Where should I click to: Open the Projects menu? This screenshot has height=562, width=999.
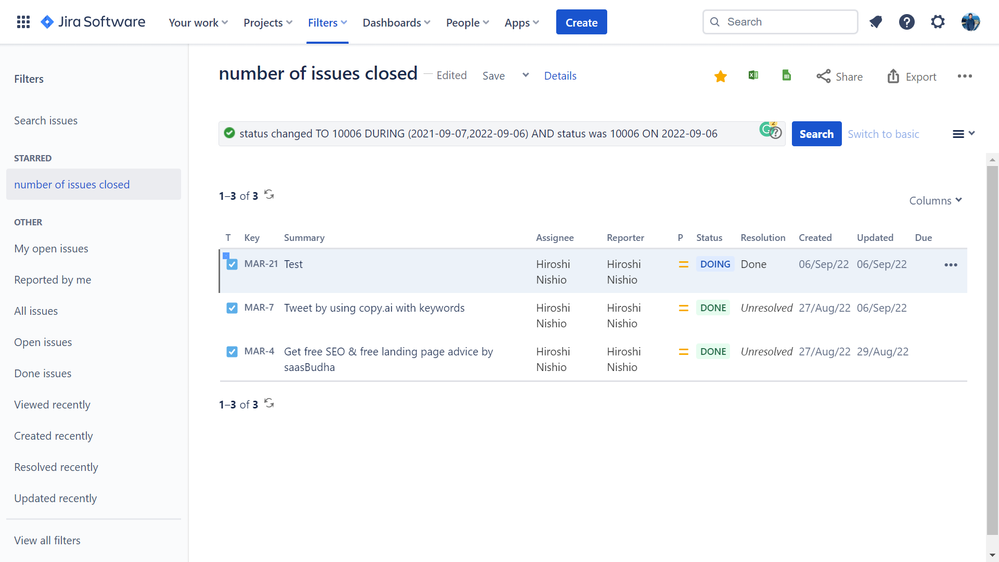(268, 22)
